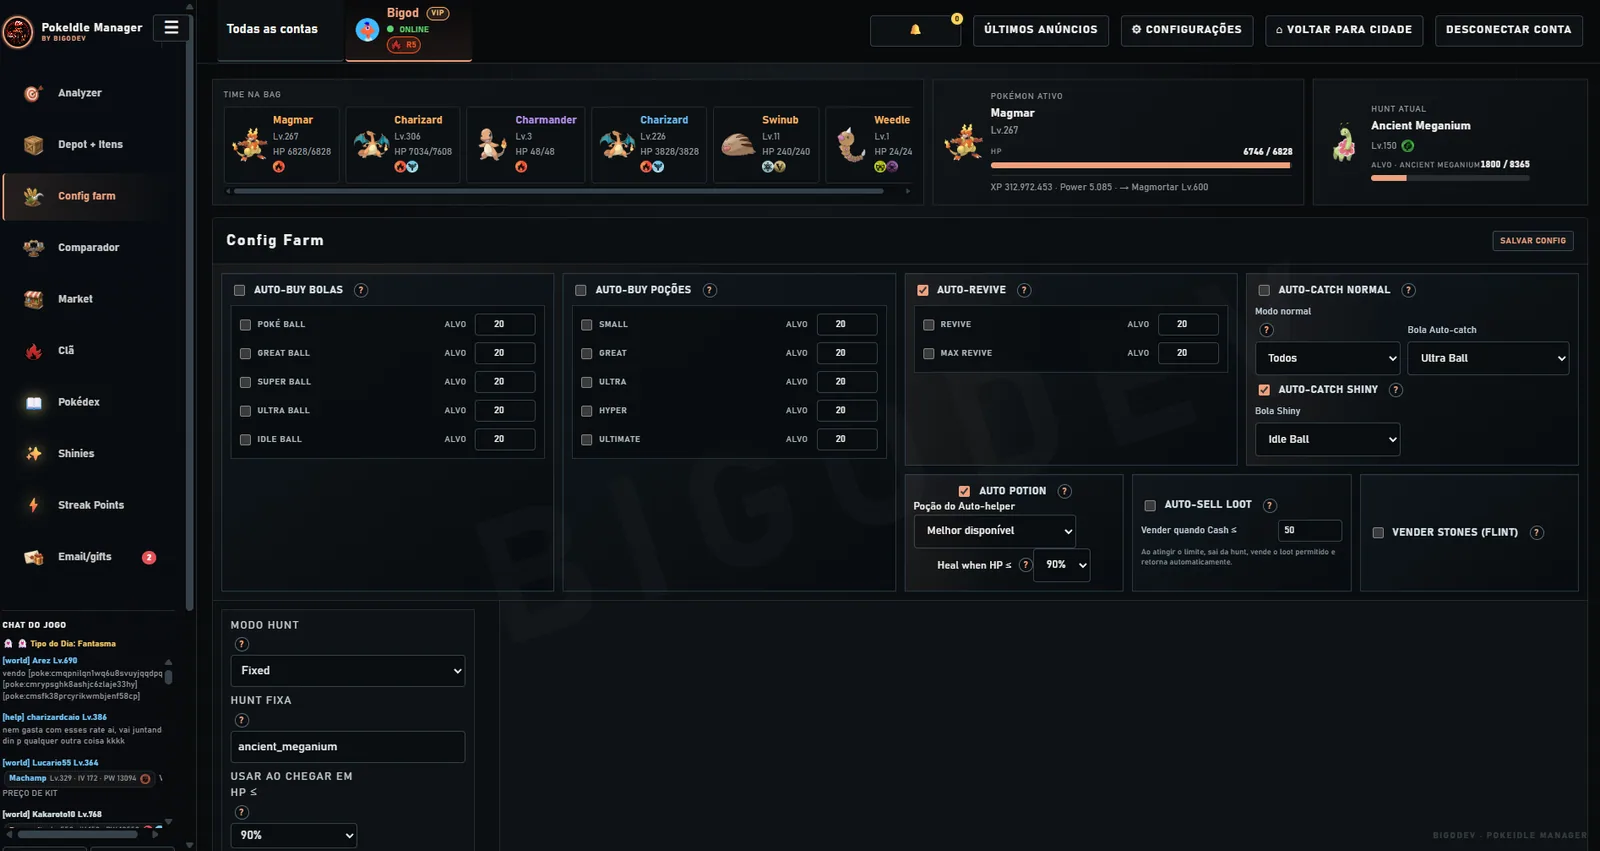The image size is (1600, 851).
Task: Click the MODO HUNT help question mark
Action: 241,644
